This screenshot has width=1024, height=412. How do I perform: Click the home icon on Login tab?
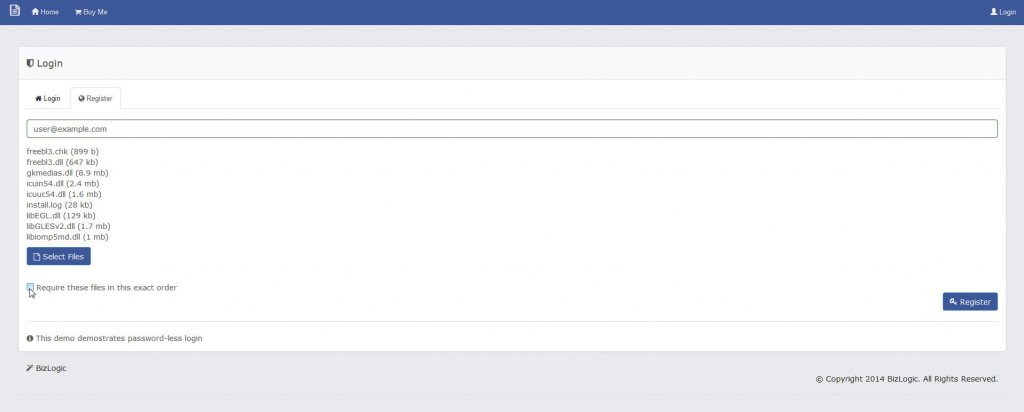[39, 99]
